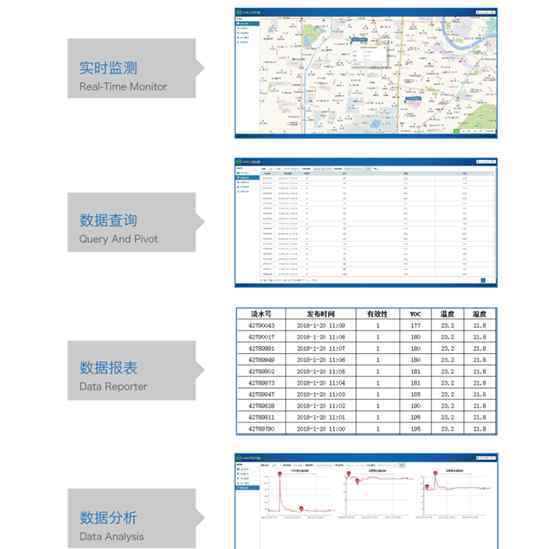Click the white info popup on the map

(x=369, y=56)
